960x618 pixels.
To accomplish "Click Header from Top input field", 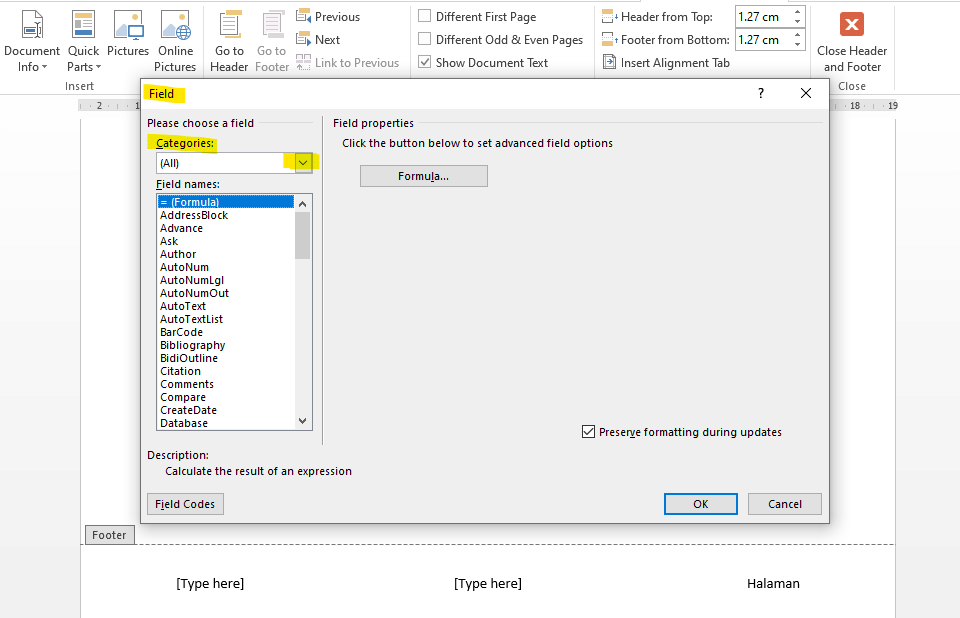I will (x=763, y=17).
